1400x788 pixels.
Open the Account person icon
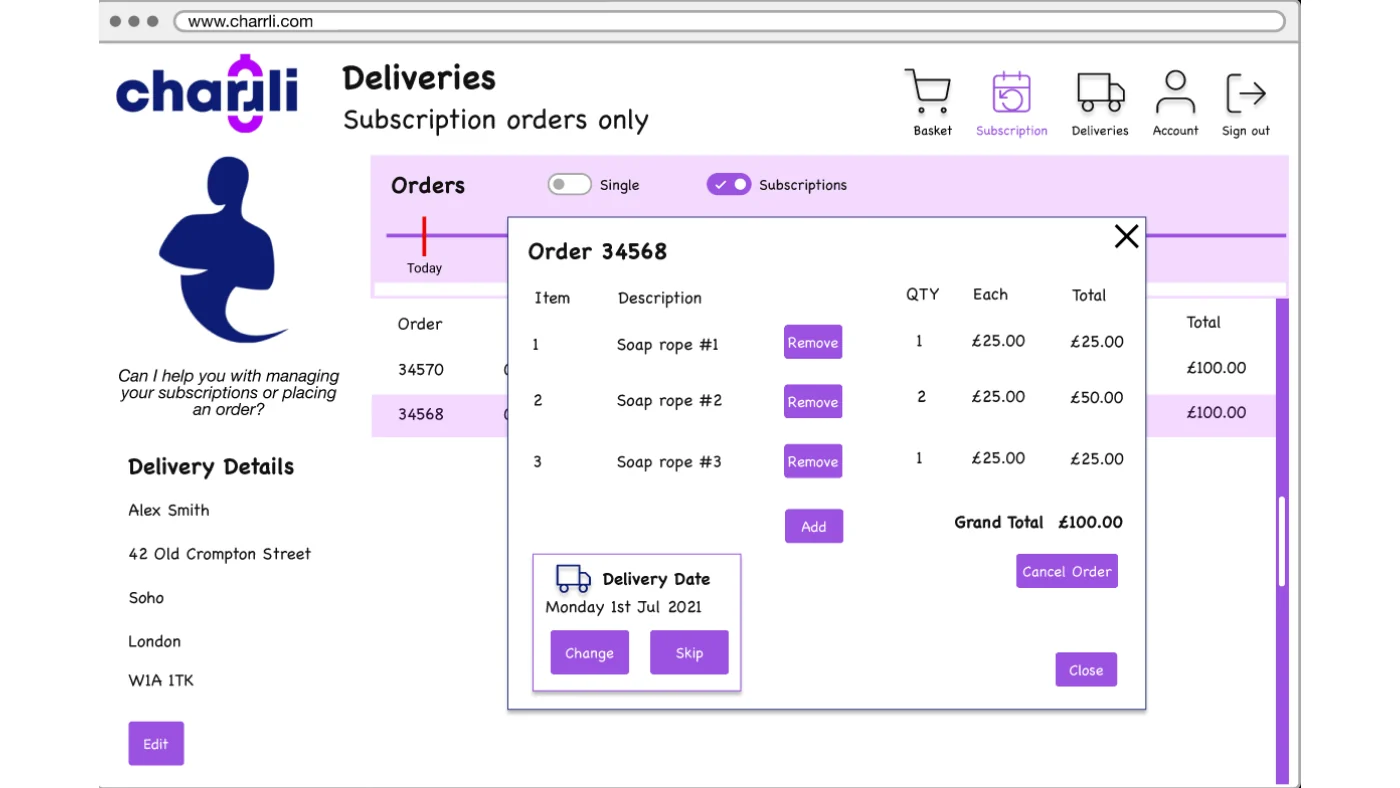pyautogui.click(x=1175, y=92)
